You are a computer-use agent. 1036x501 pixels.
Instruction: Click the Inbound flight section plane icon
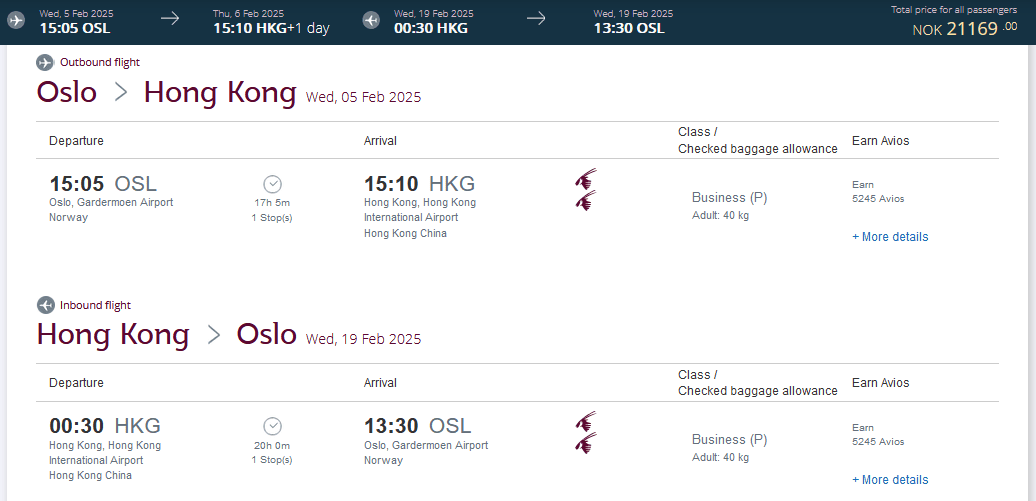click(45, 305)
